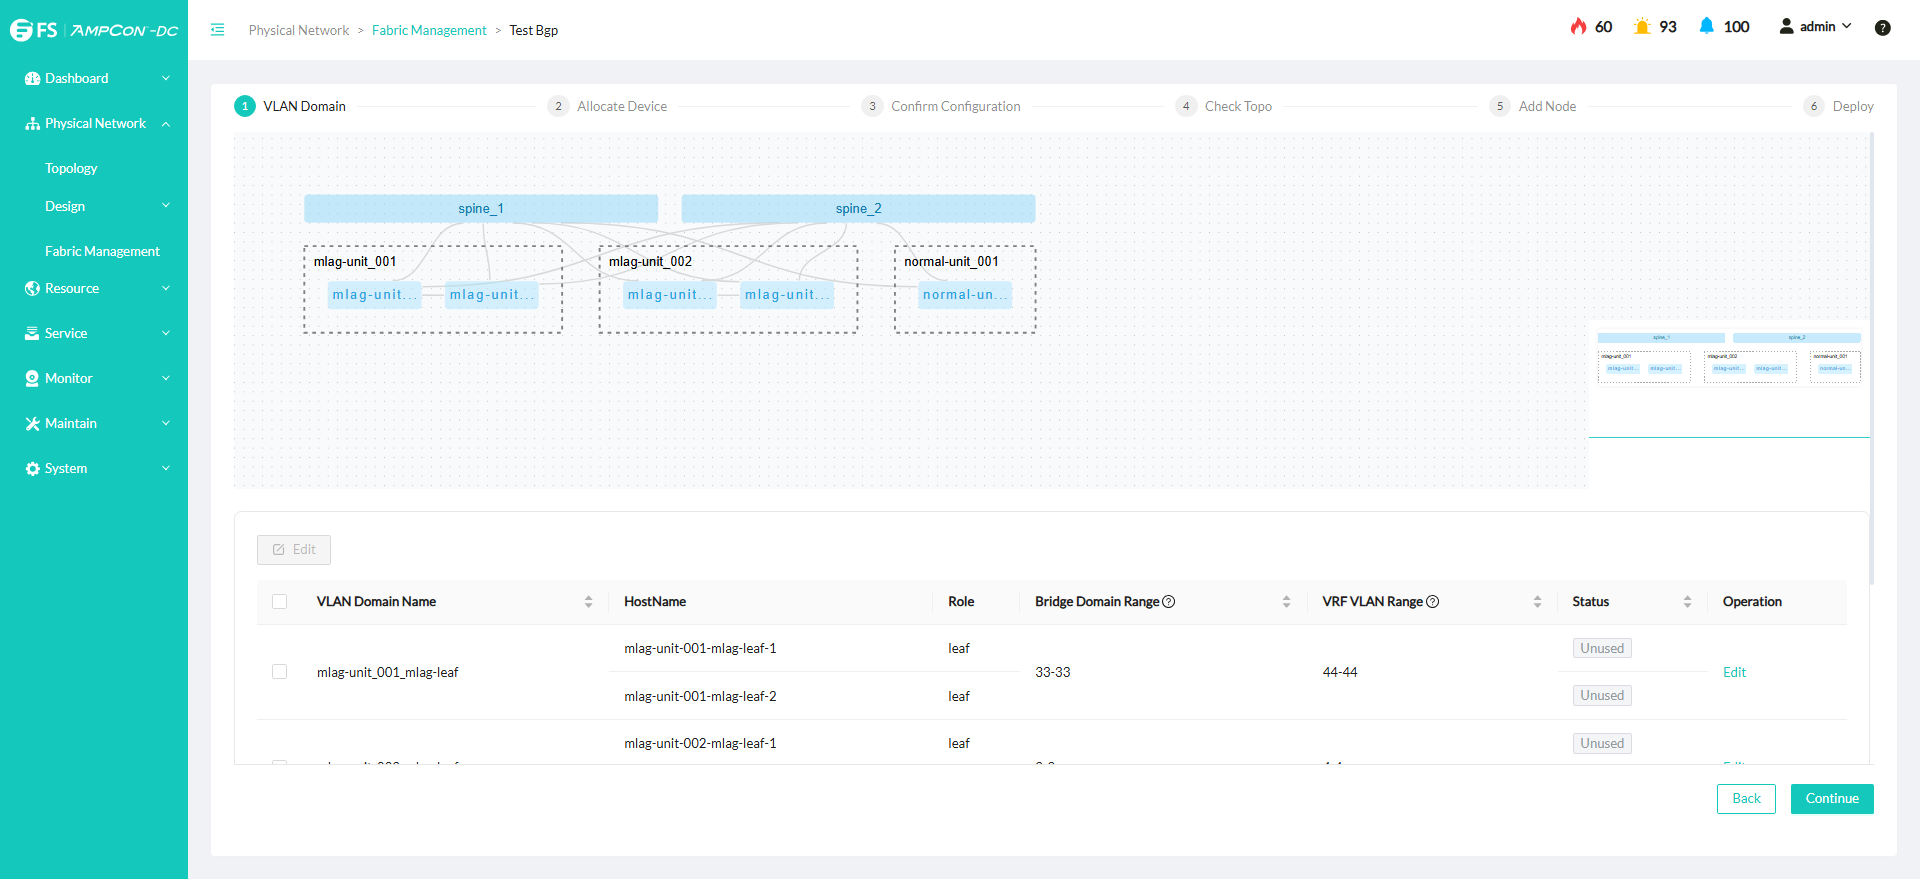Click the red fire critical alerts icon
This screenshot has width=1920, height=879.
click(1578, 27)
